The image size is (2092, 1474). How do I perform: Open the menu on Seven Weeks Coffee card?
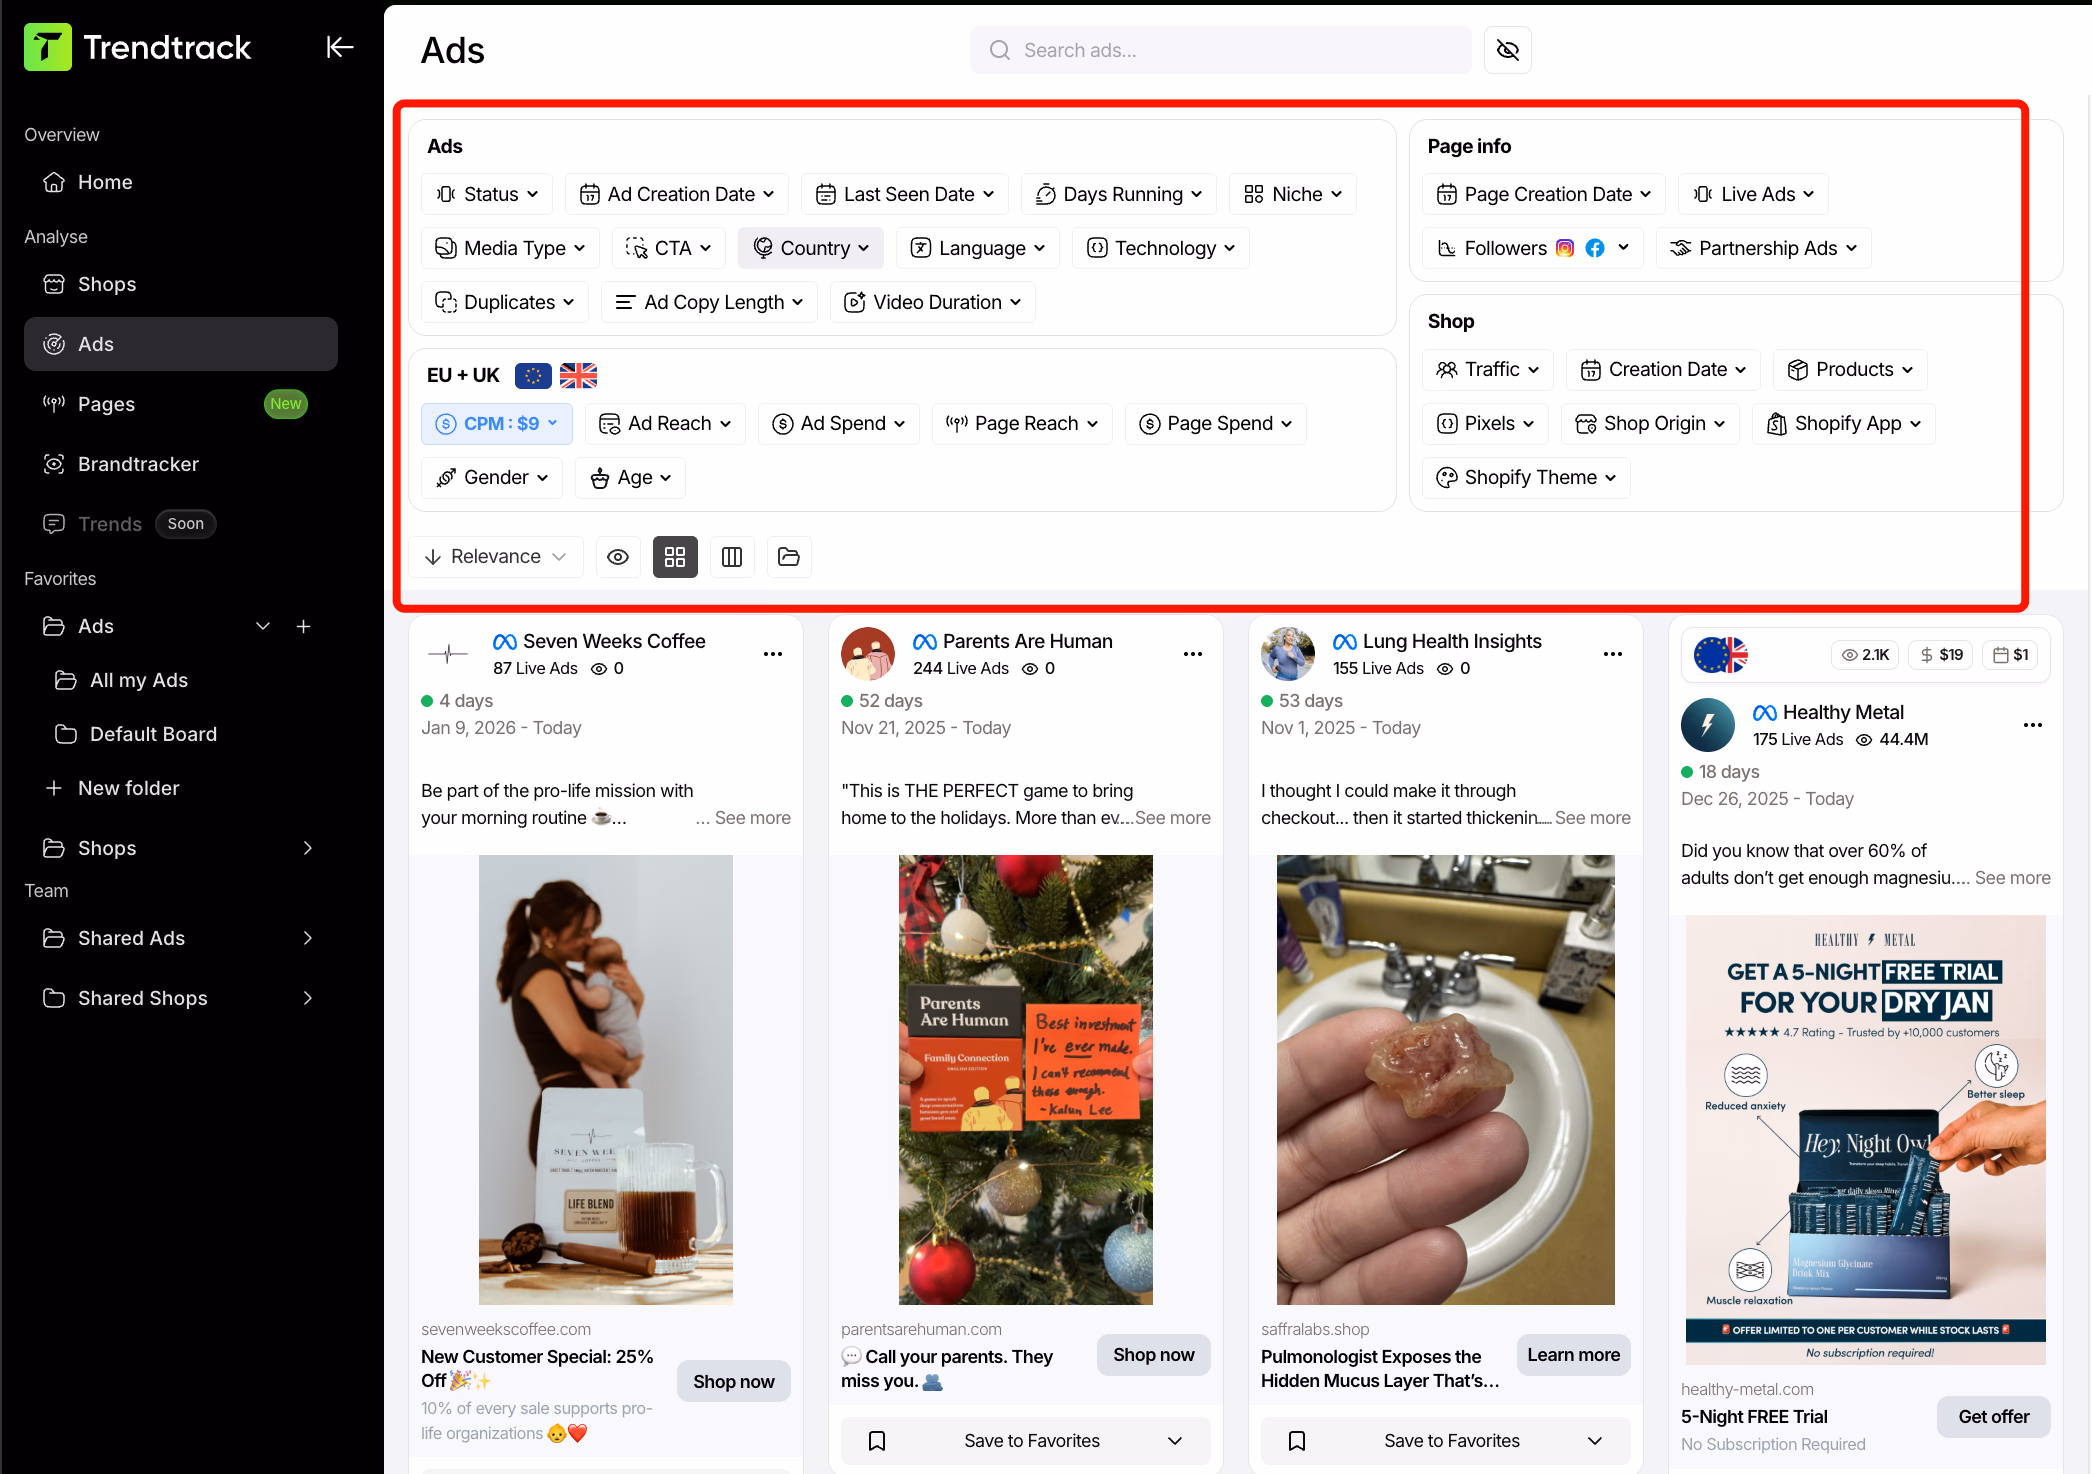click(773, 653)
